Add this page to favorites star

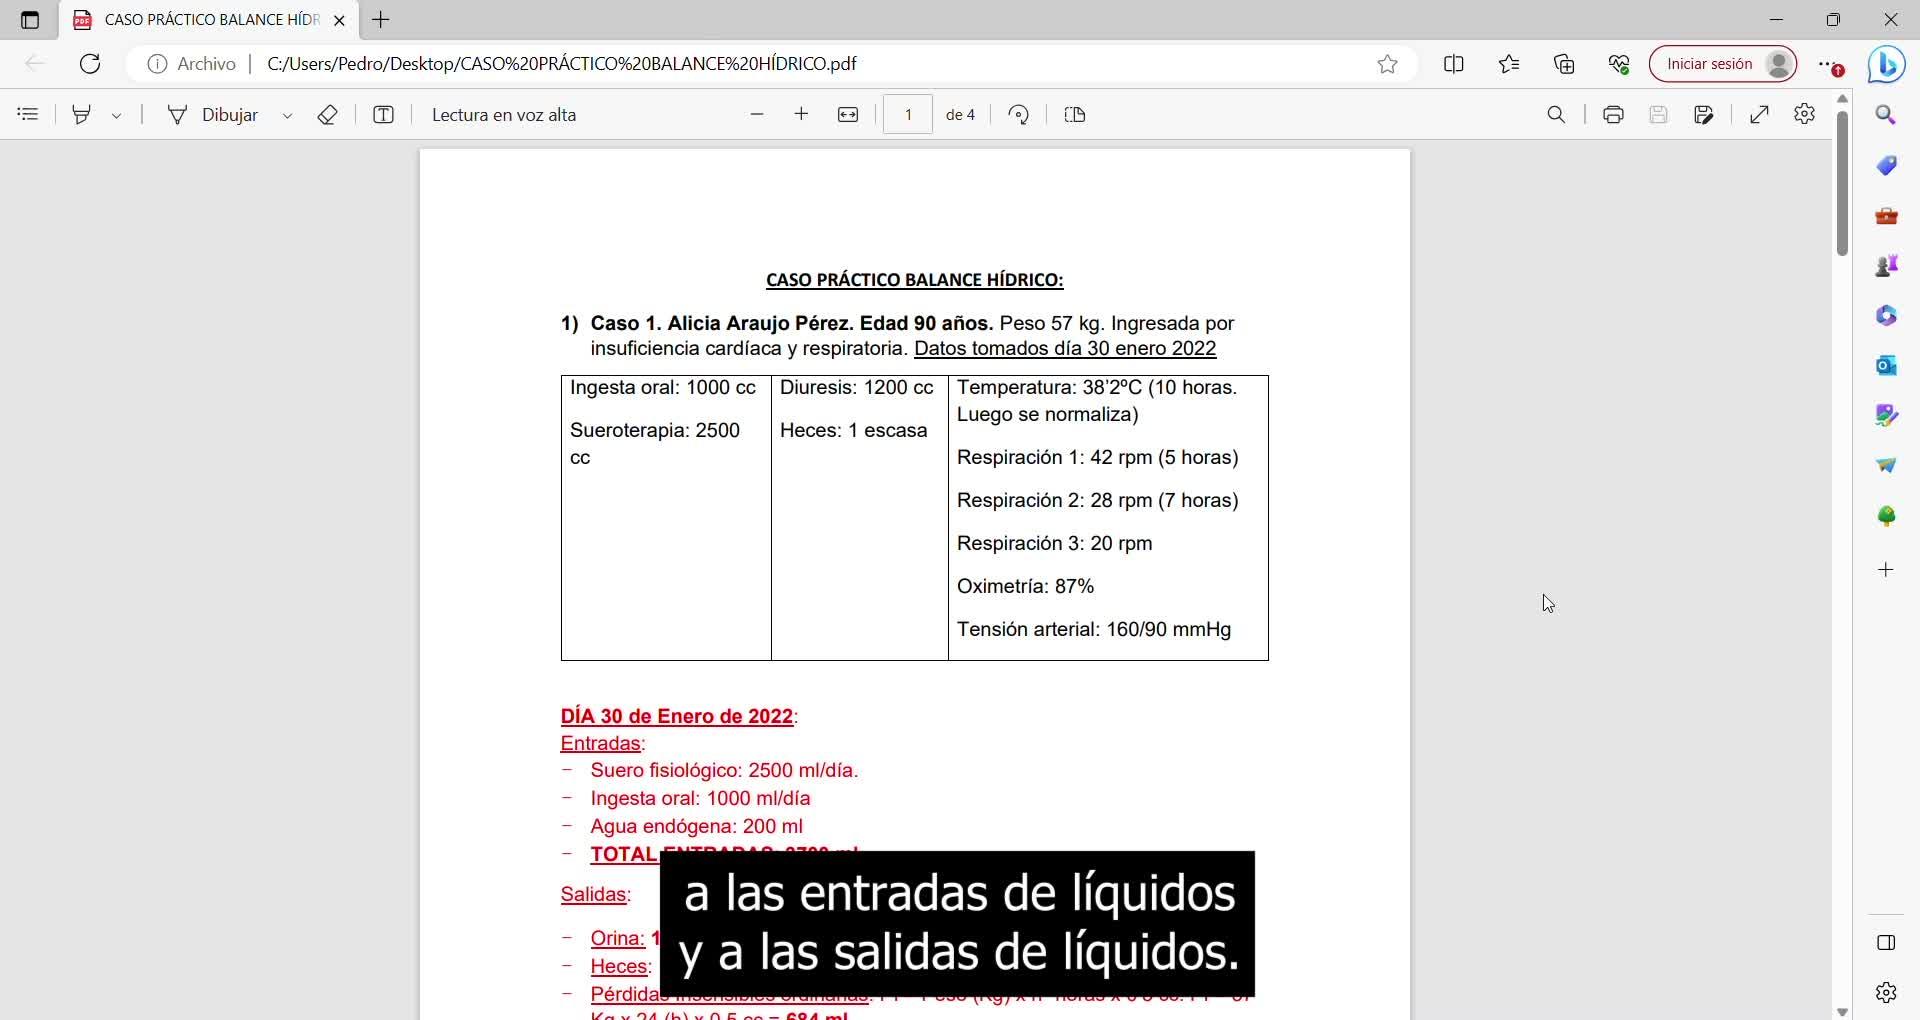[x=1387, y=64]
